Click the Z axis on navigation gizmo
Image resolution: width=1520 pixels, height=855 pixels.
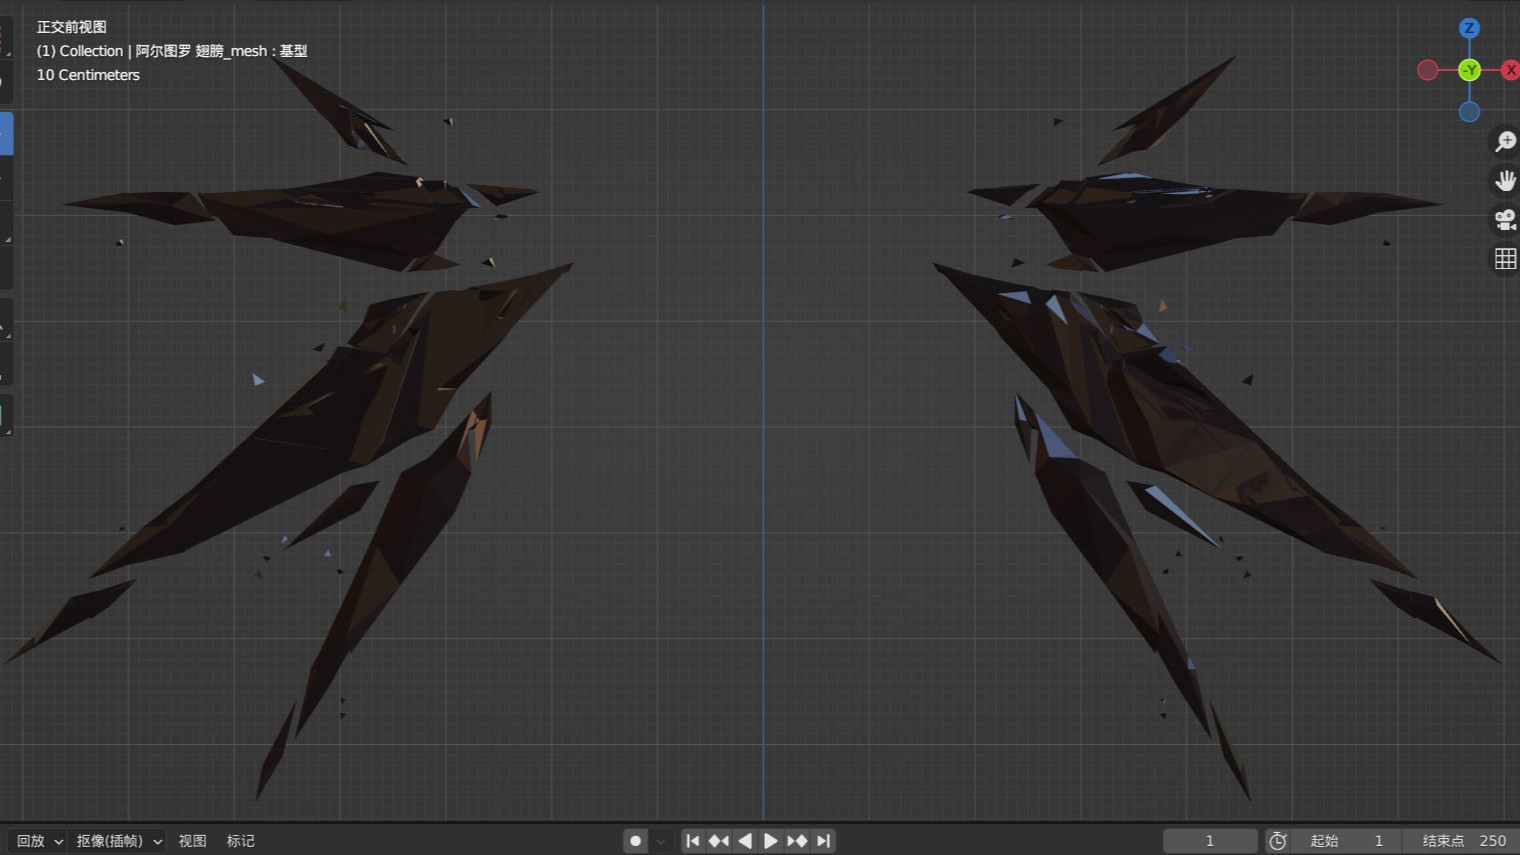[1469, 28]
